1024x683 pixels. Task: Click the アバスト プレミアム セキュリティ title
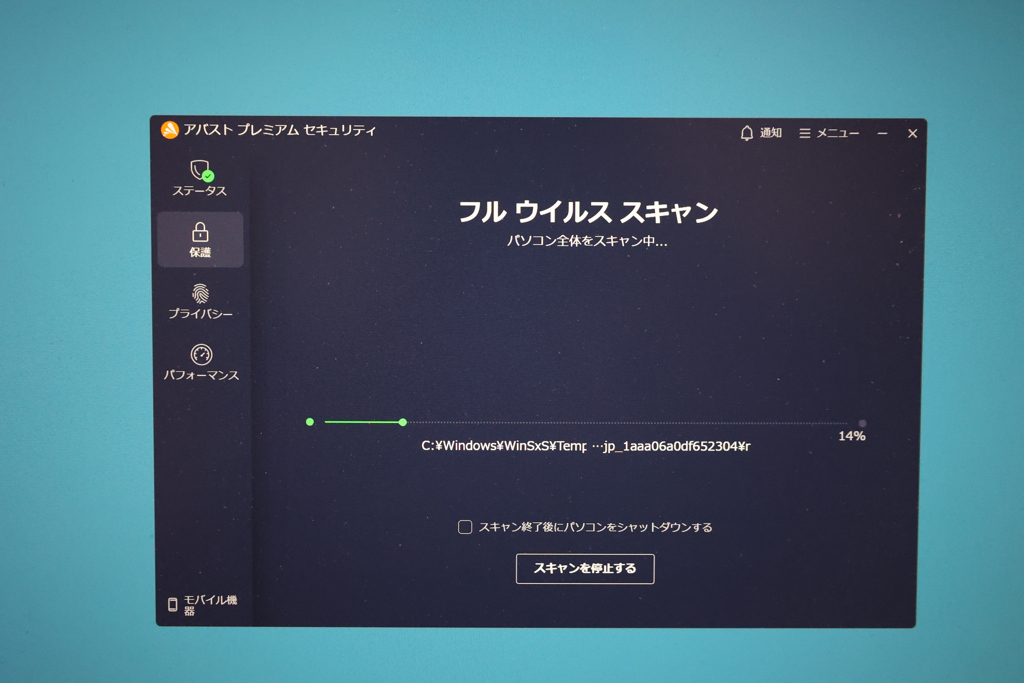280,130
